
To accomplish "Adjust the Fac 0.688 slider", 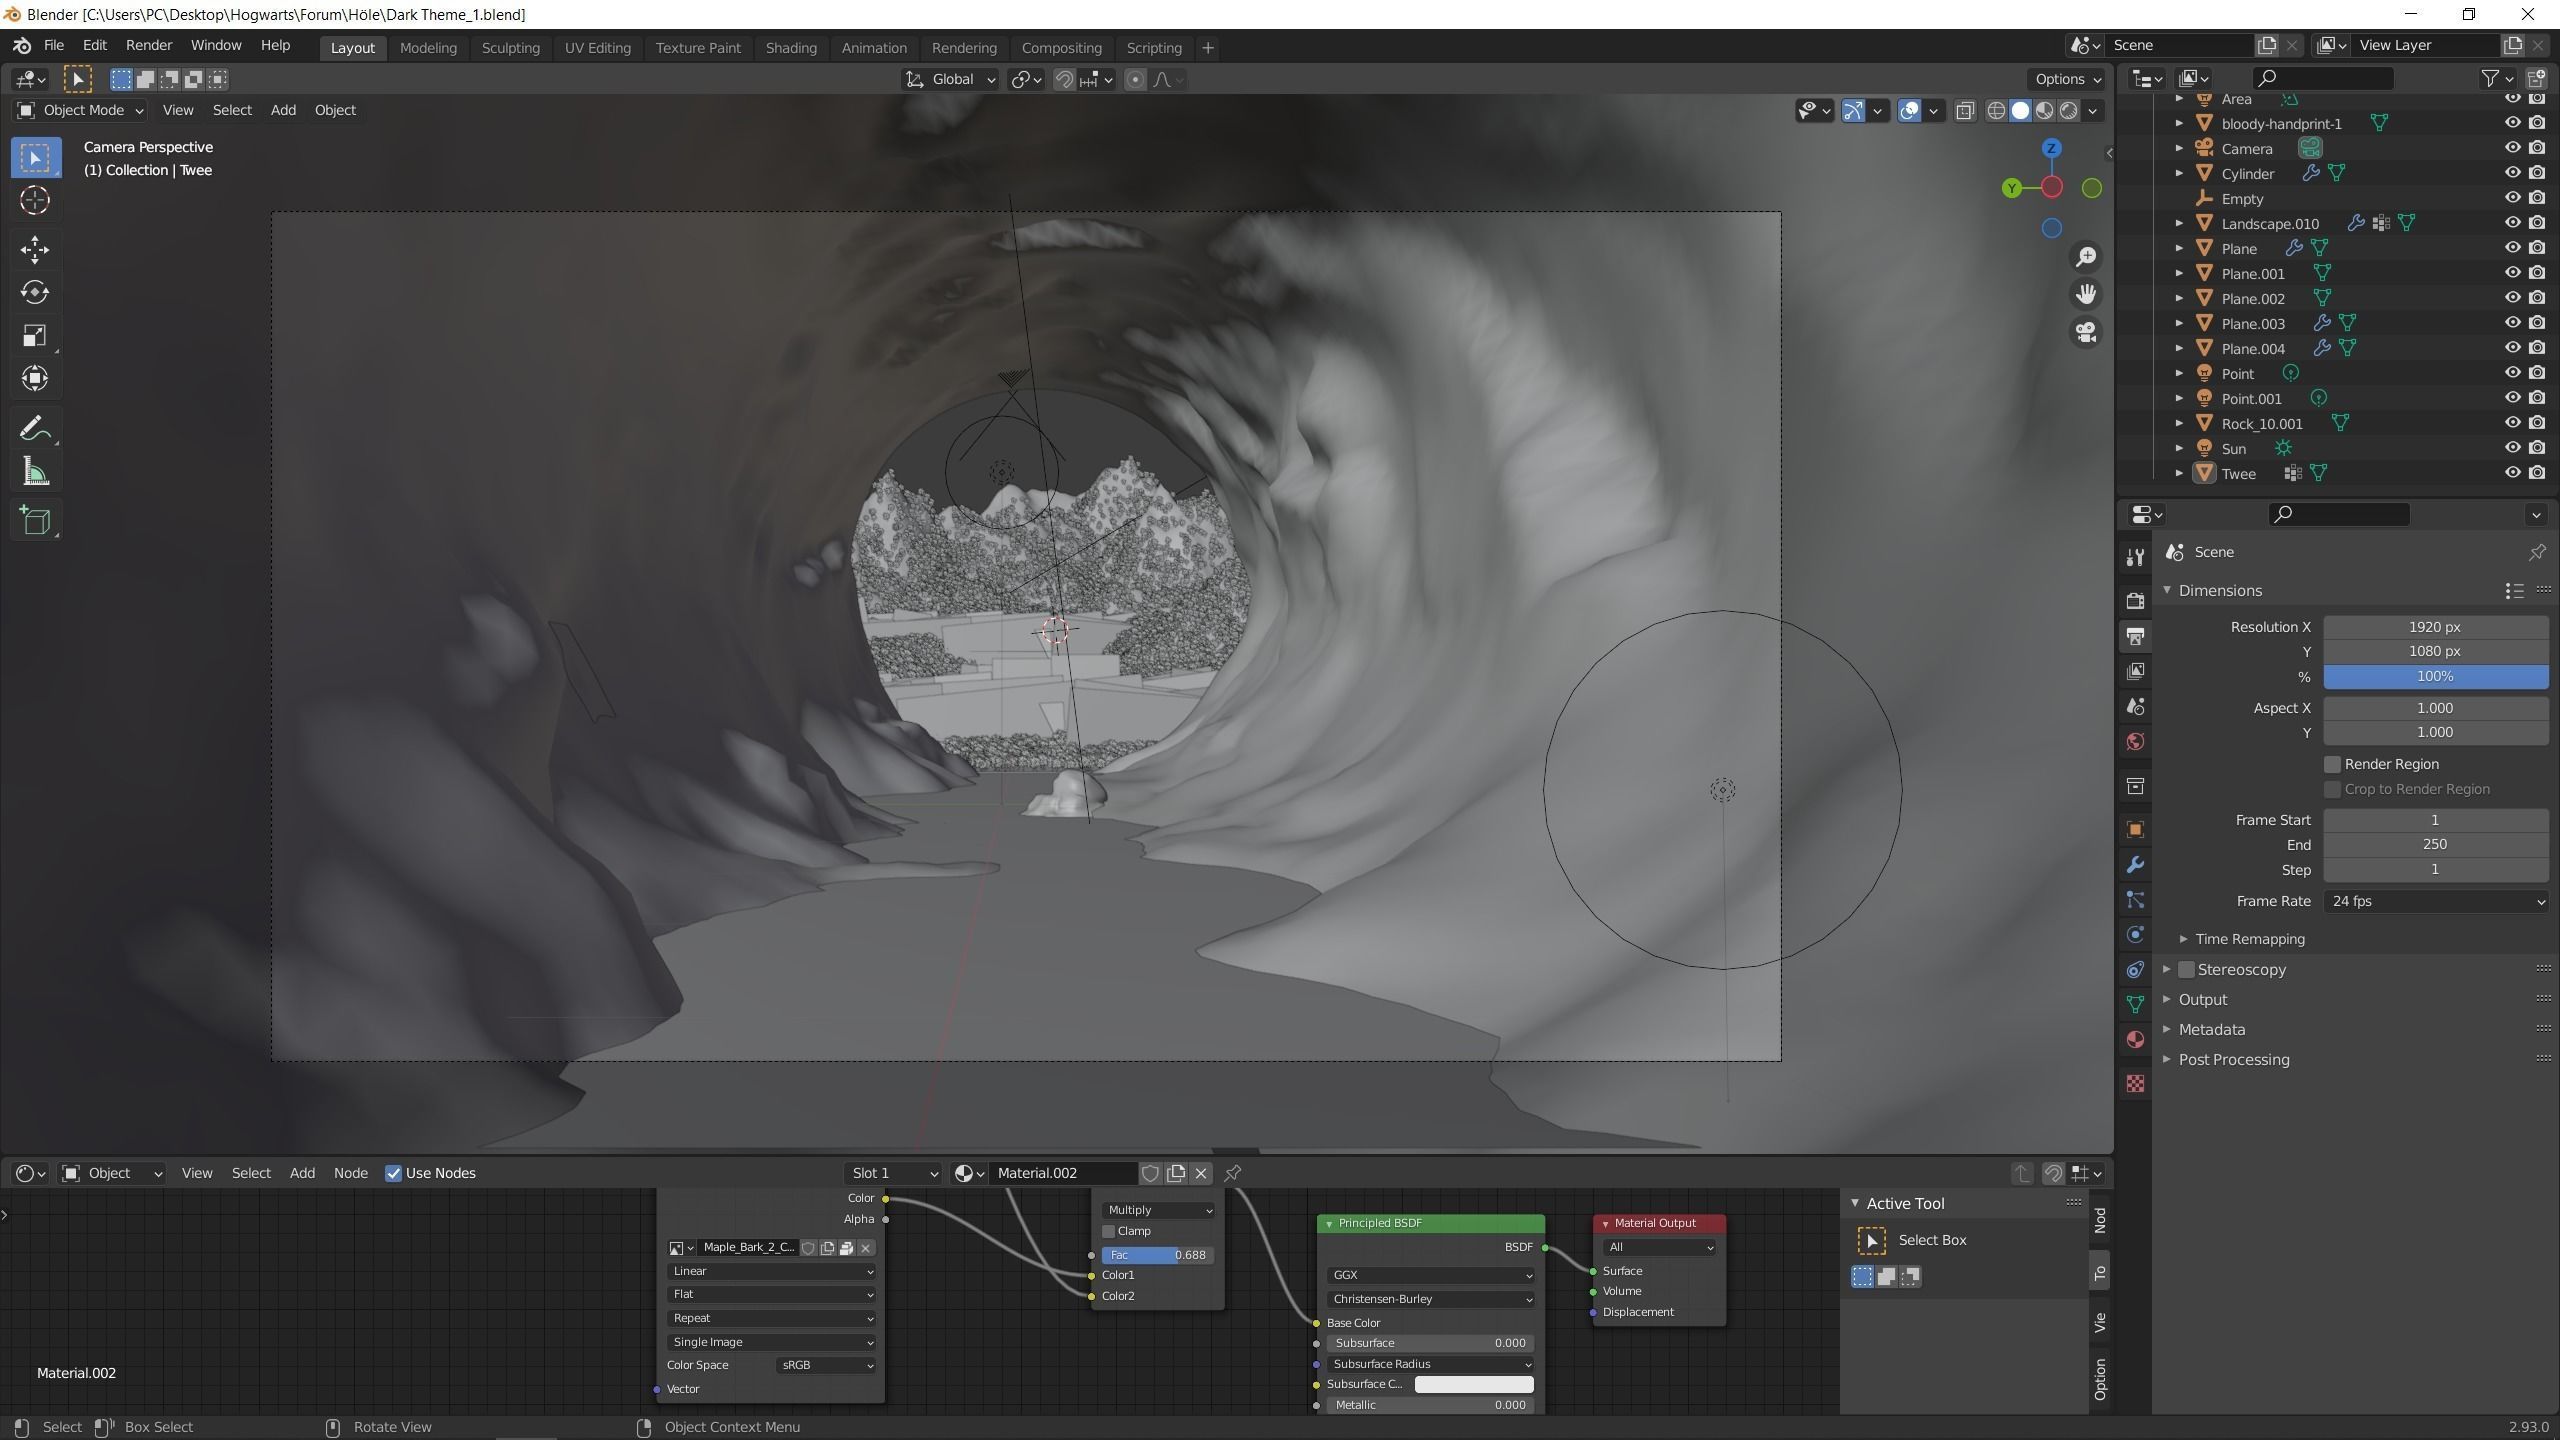I will (1158, 1255).
